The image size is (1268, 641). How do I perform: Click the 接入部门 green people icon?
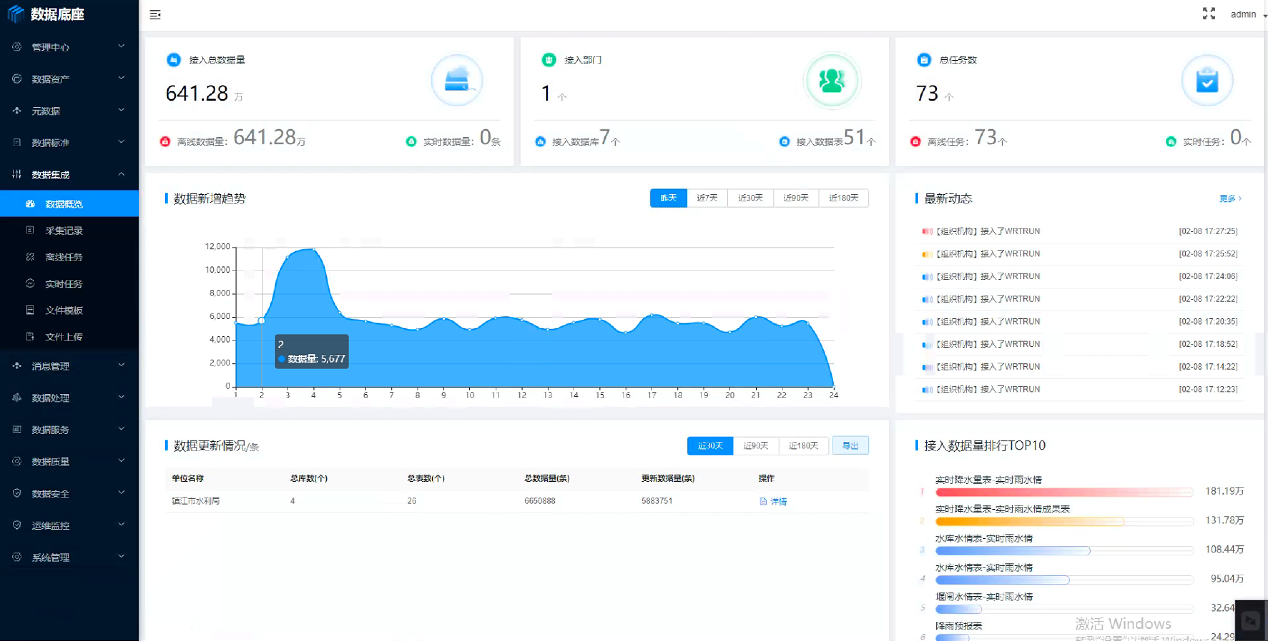tap(832, 80)
